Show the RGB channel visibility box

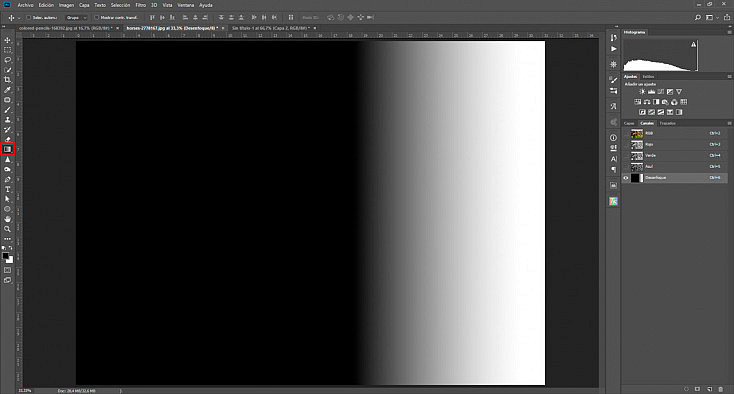pyautogui.click(x=626, y=133)
